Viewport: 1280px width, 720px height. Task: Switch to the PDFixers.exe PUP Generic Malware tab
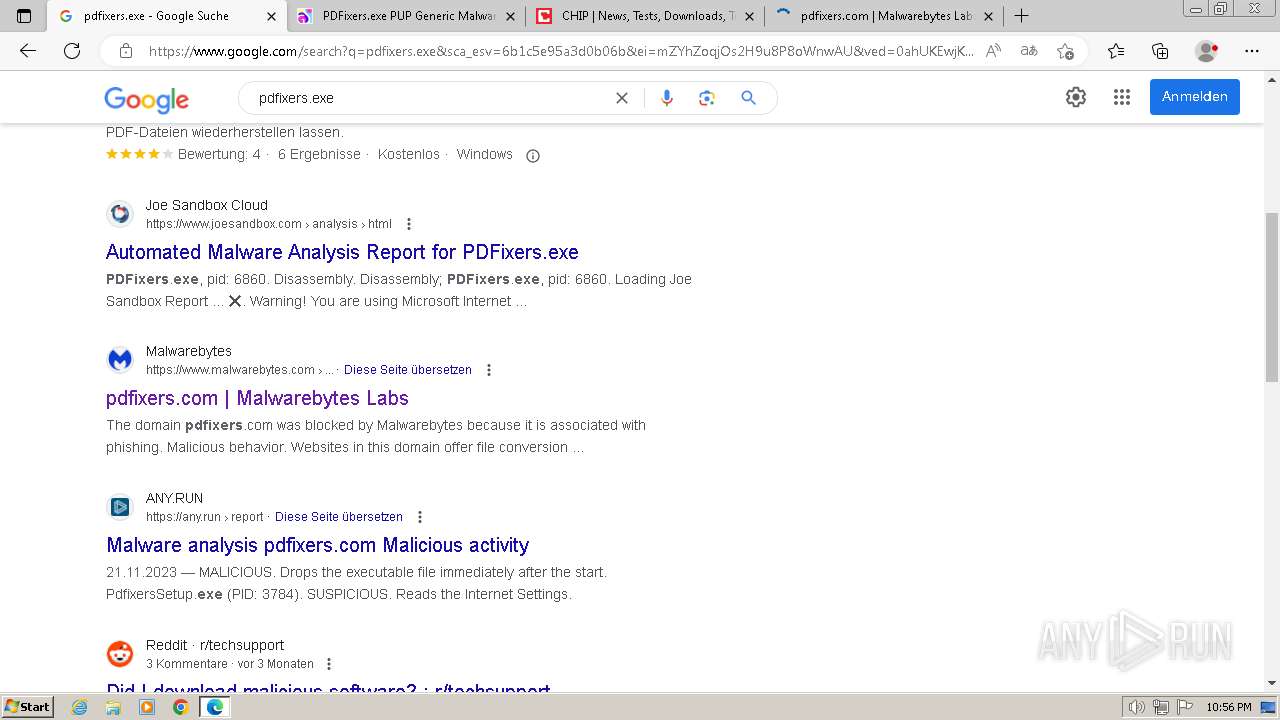pos(408,16)
